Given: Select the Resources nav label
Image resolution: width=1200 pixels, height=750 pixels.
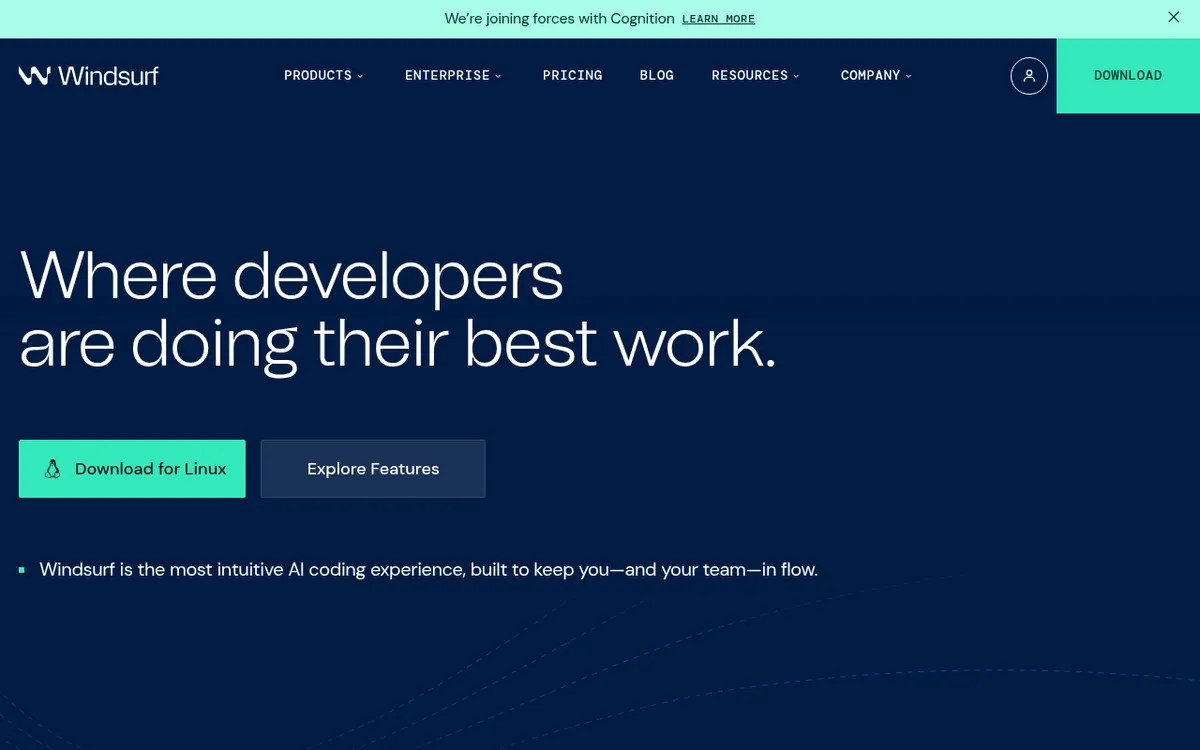Looking at the screenshot, I should tap(749, 76).
